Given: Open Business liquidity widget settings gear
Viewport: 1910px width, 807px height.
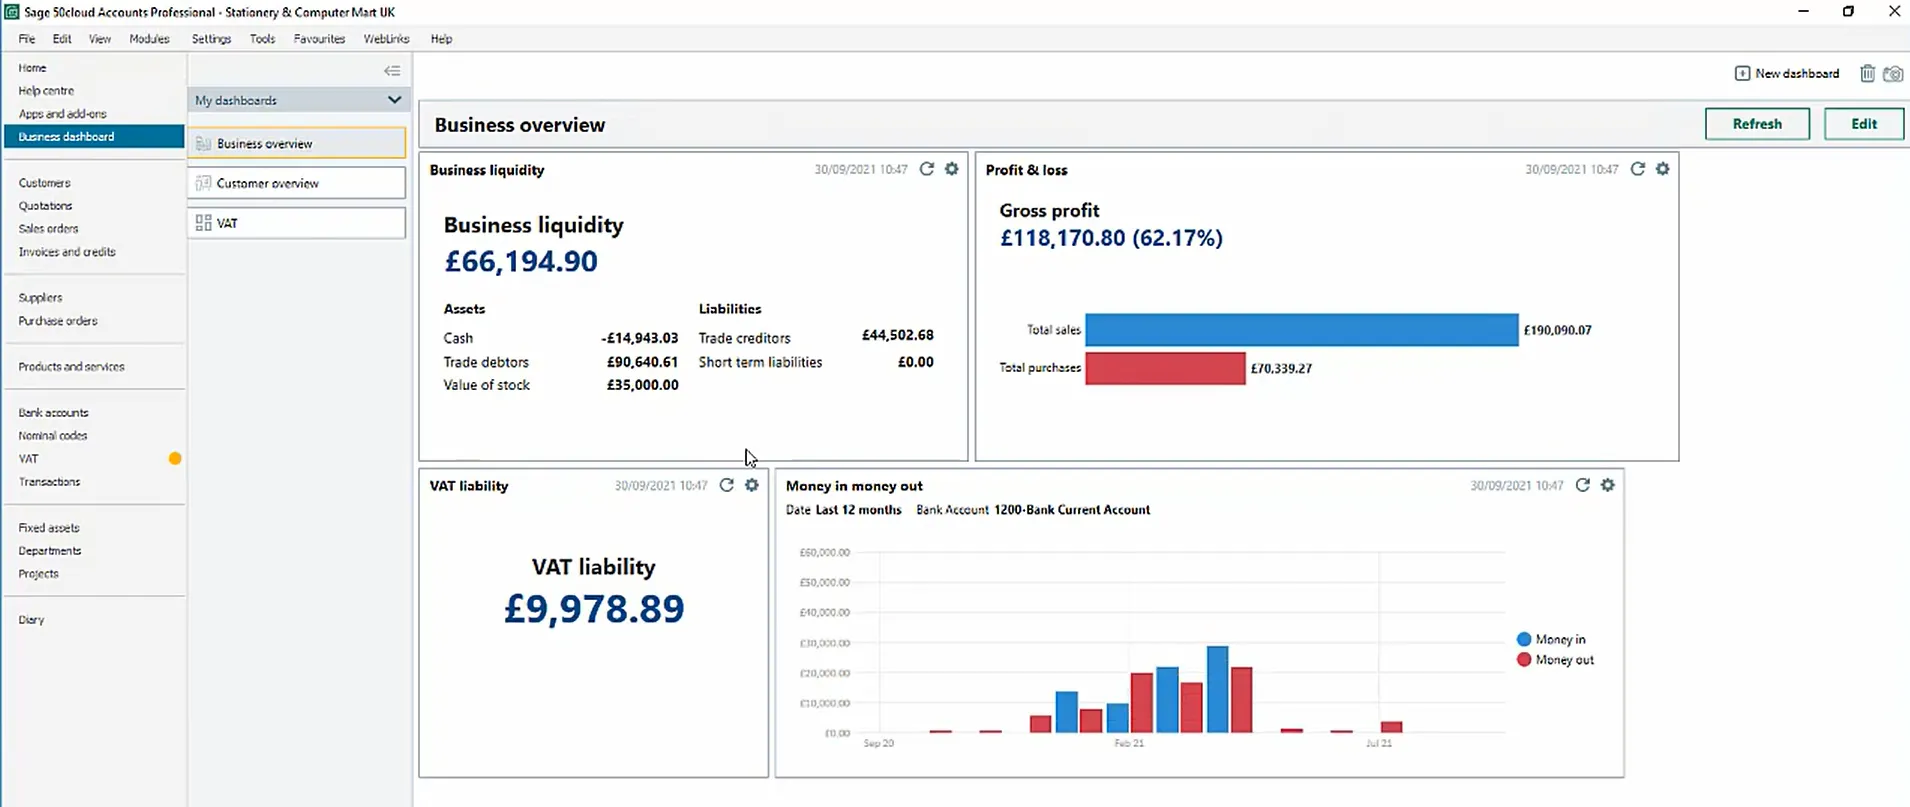Looking at the screenshot, I should click(952, 169).
